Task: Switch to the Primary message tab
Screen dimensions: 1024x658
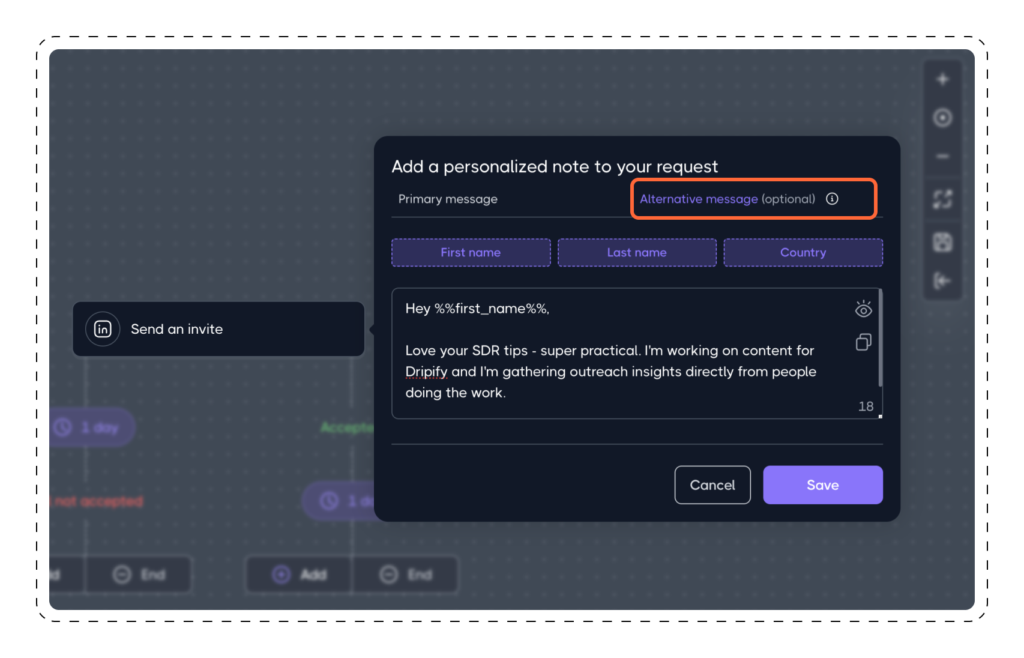Action: [447, 198]
